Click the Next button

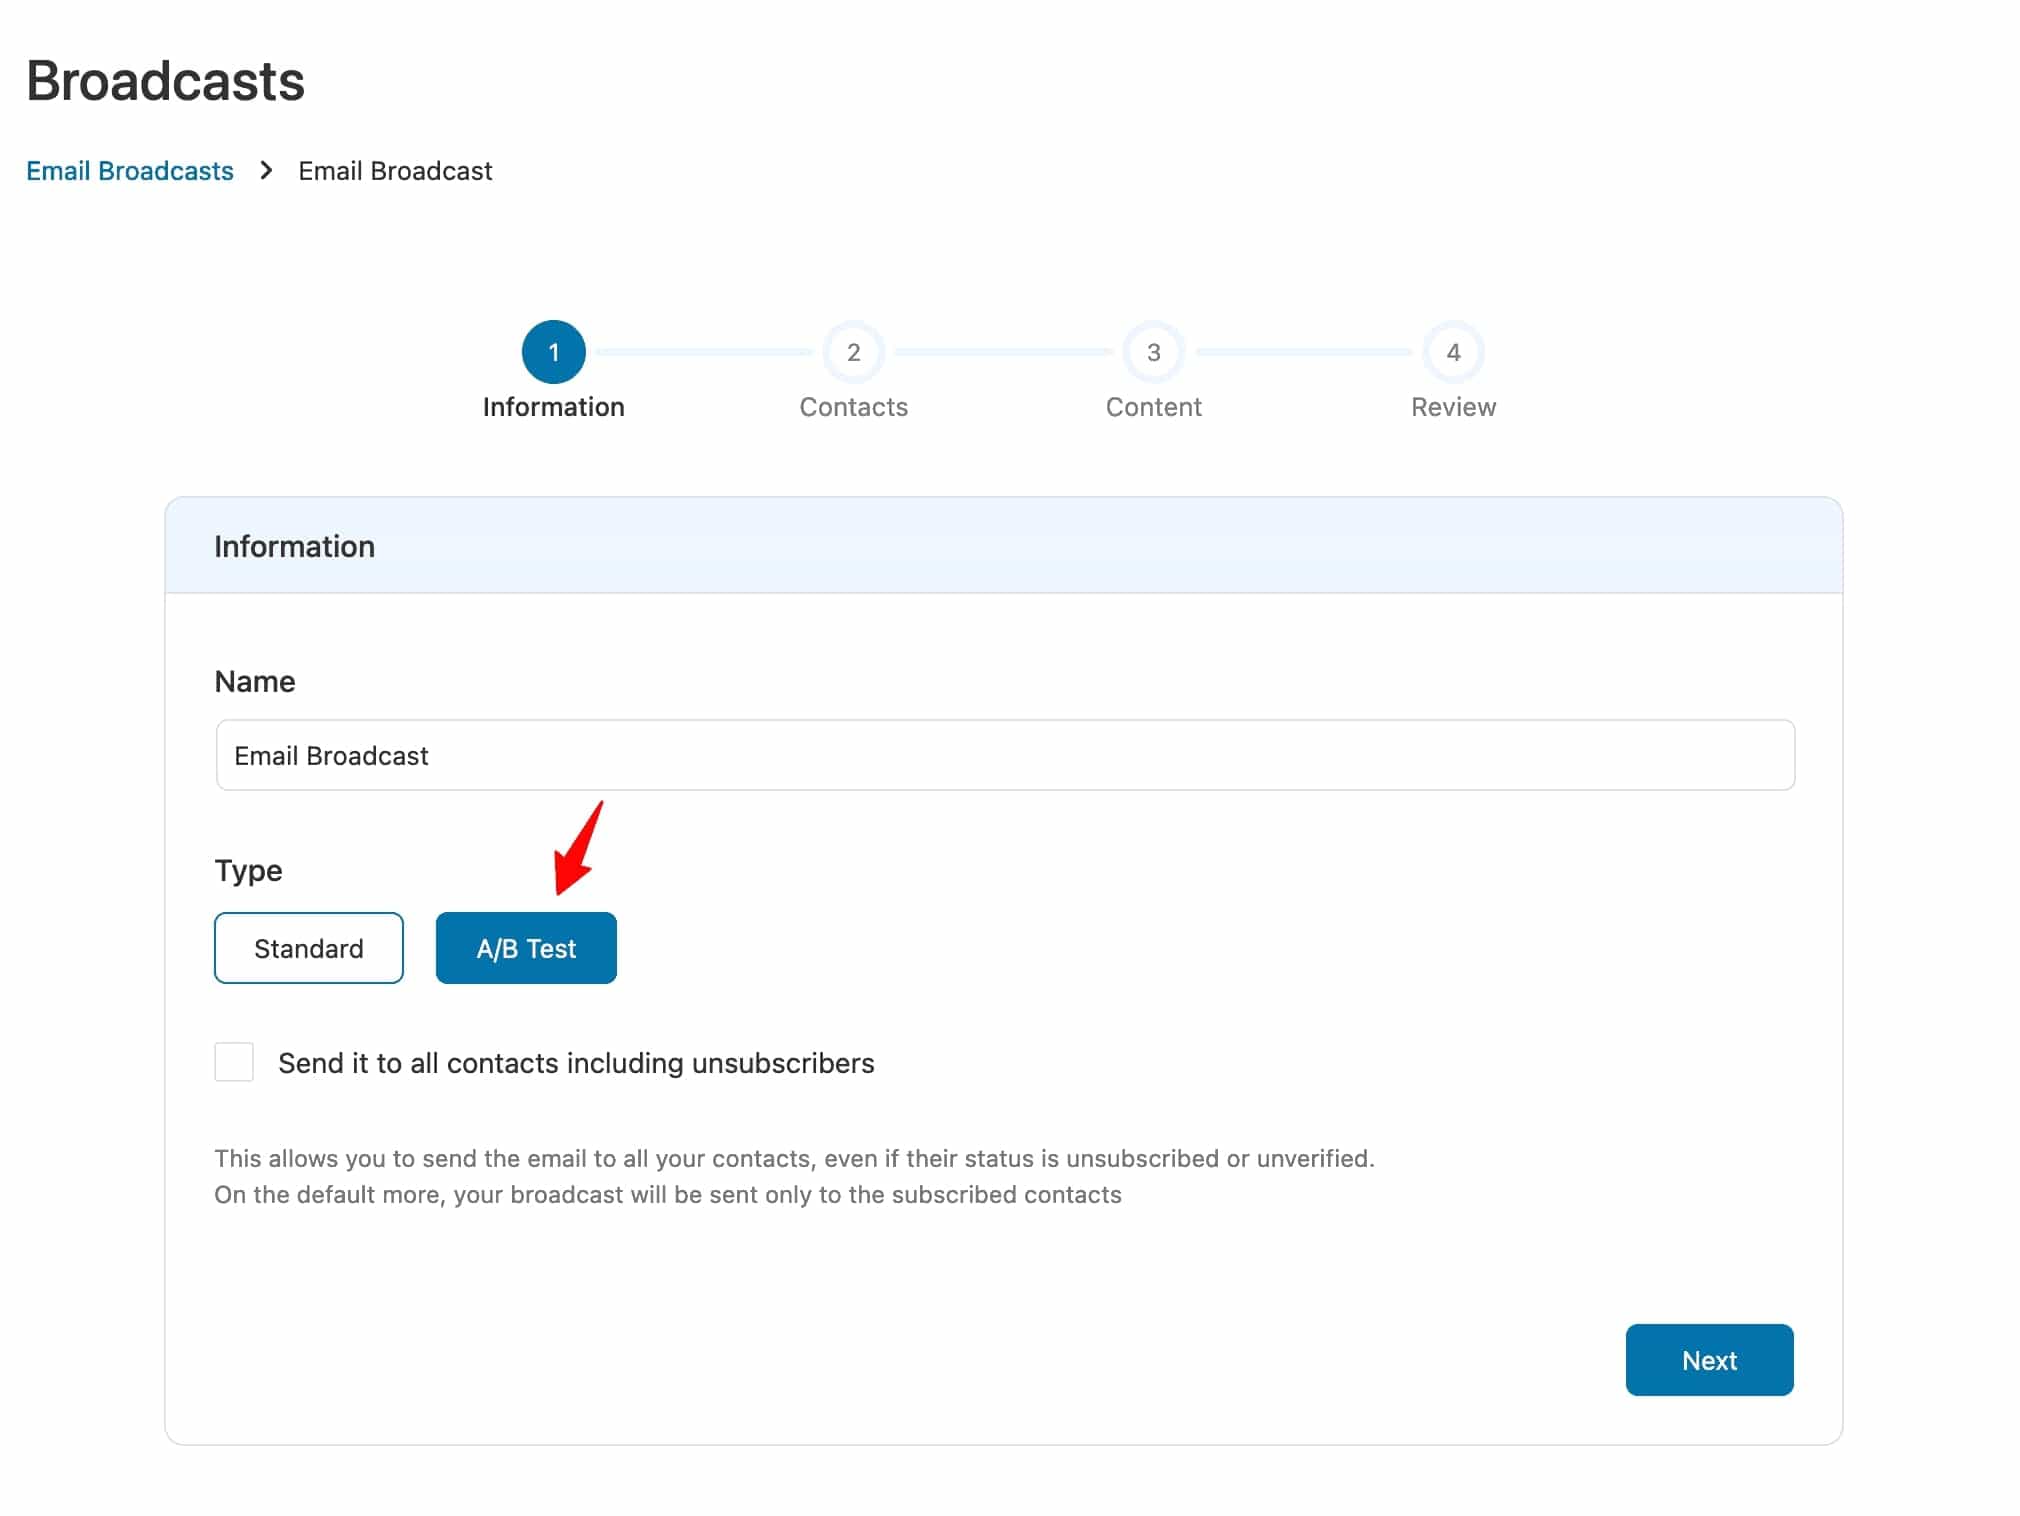(1710, 1360)
